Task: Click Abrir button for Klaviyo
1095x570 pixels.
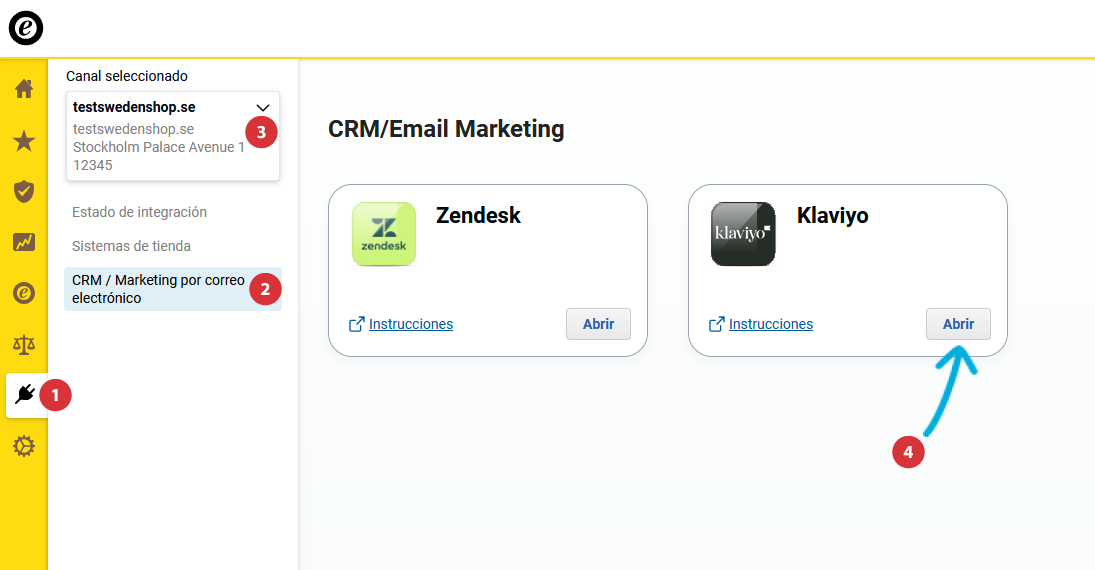Action: pos(958,324)
